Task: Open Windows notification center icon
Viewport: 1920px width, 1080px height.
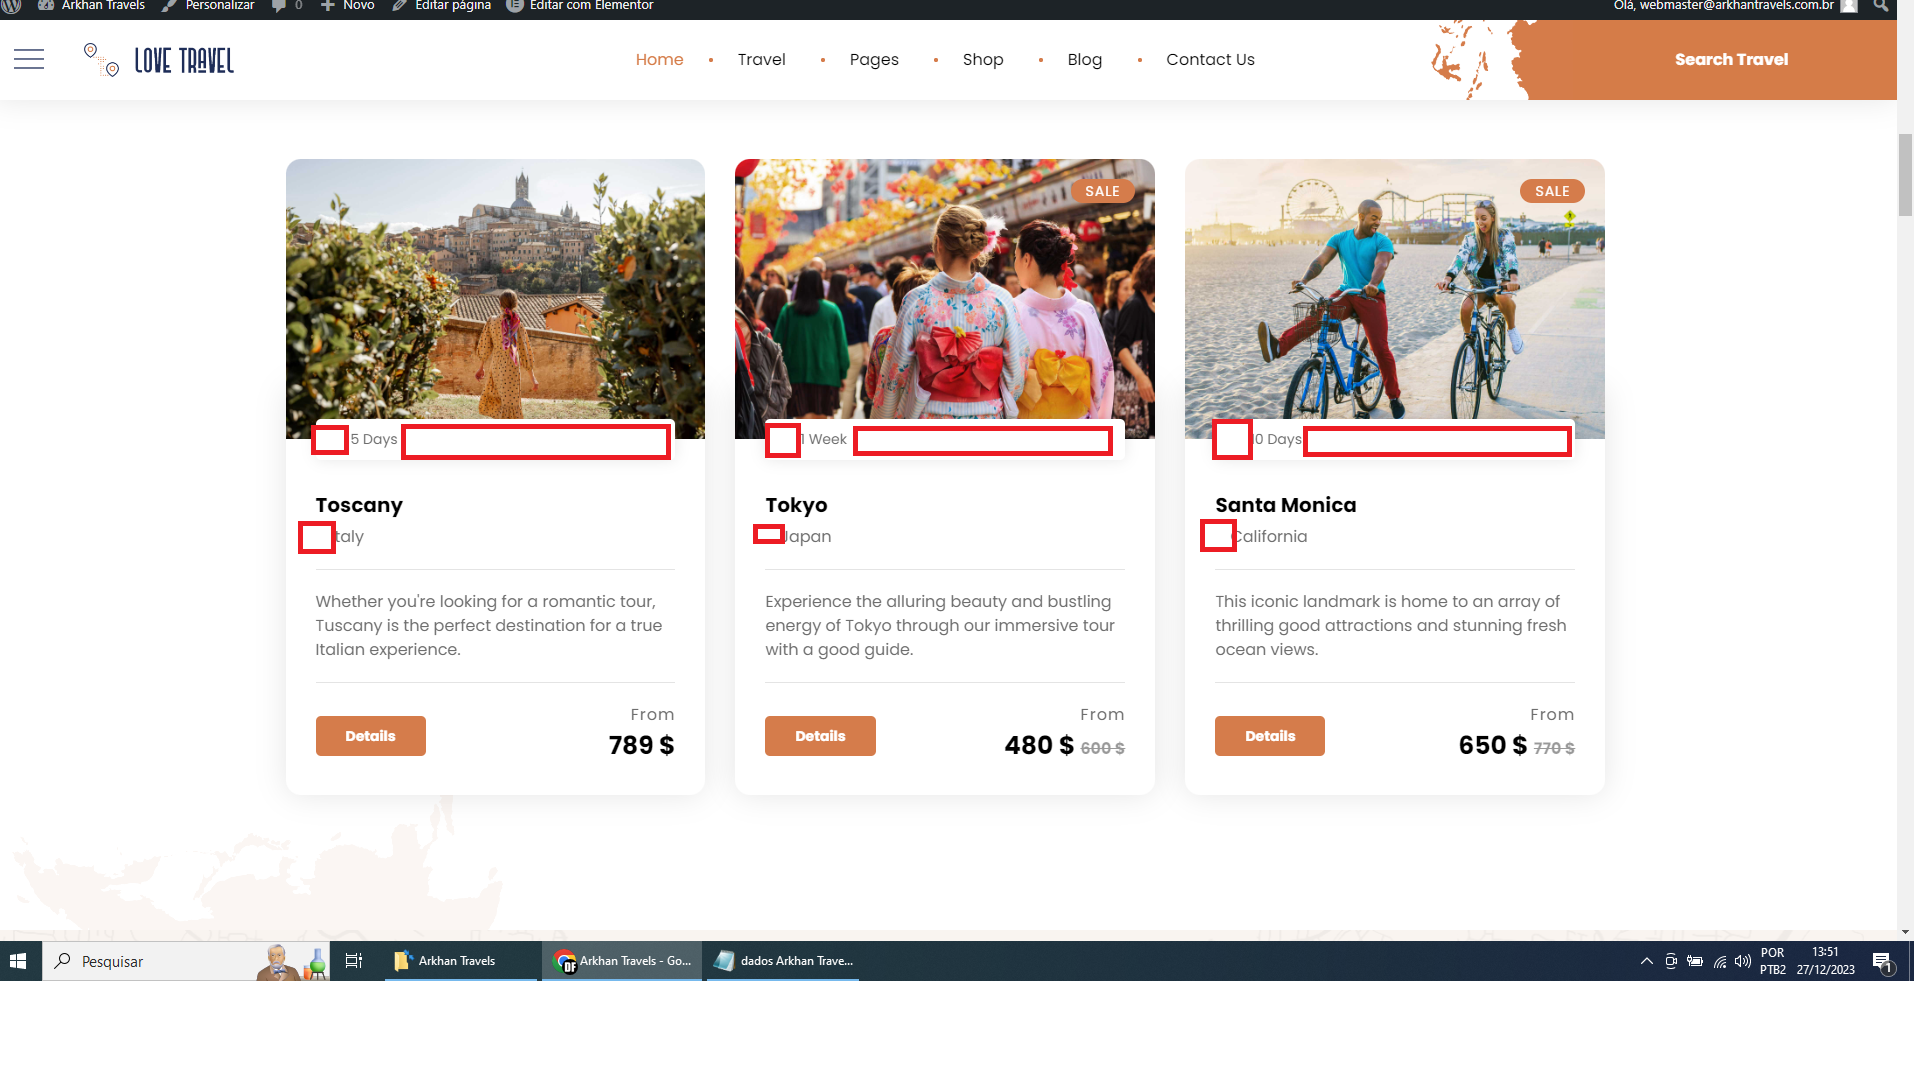Action: (1883, 962)
